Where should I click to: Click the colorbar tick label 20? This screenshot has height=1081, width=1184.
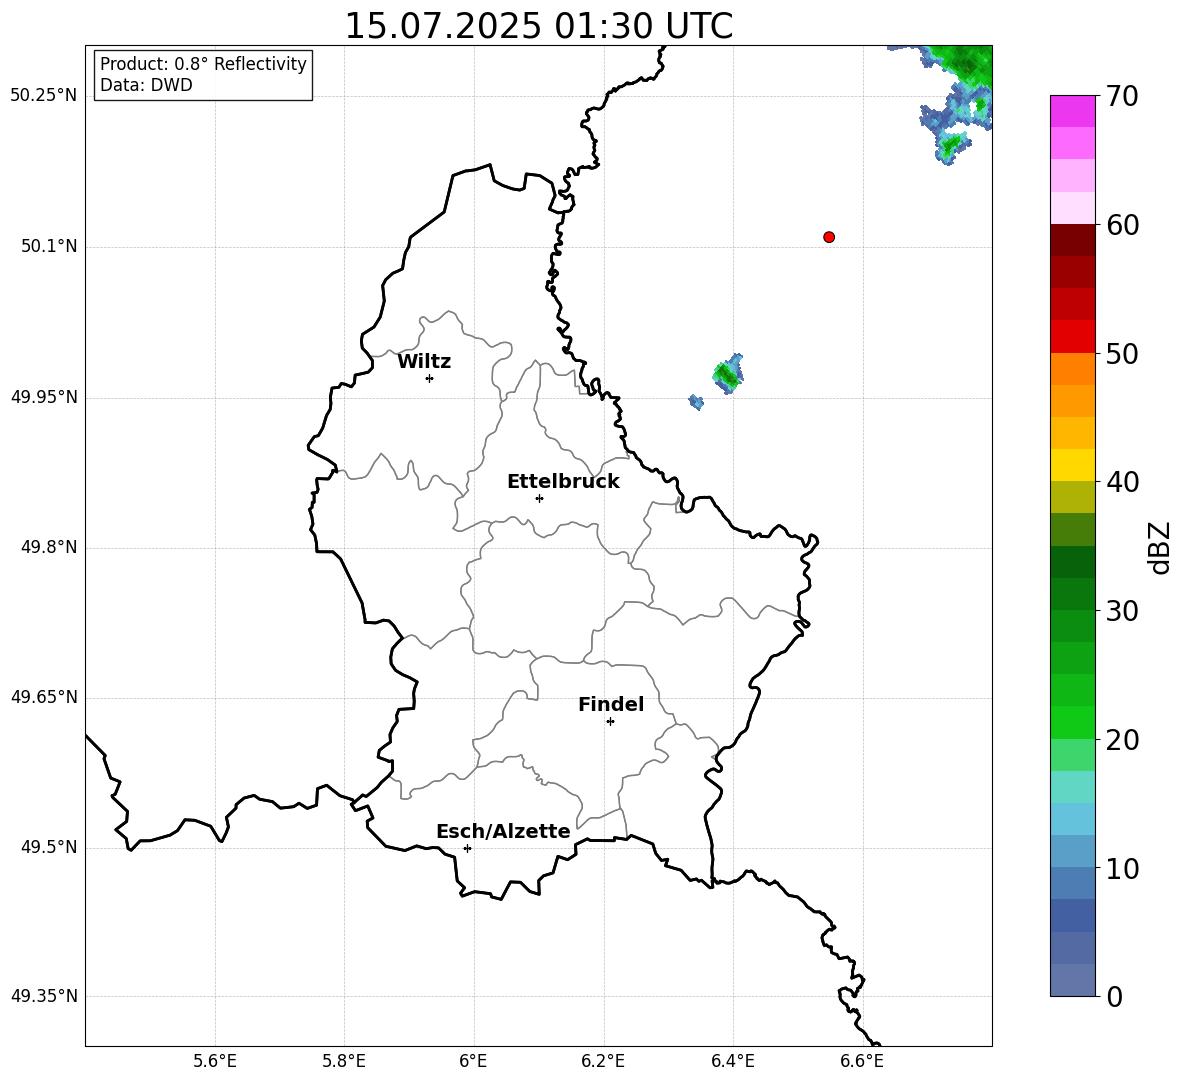pos(1122,740)
